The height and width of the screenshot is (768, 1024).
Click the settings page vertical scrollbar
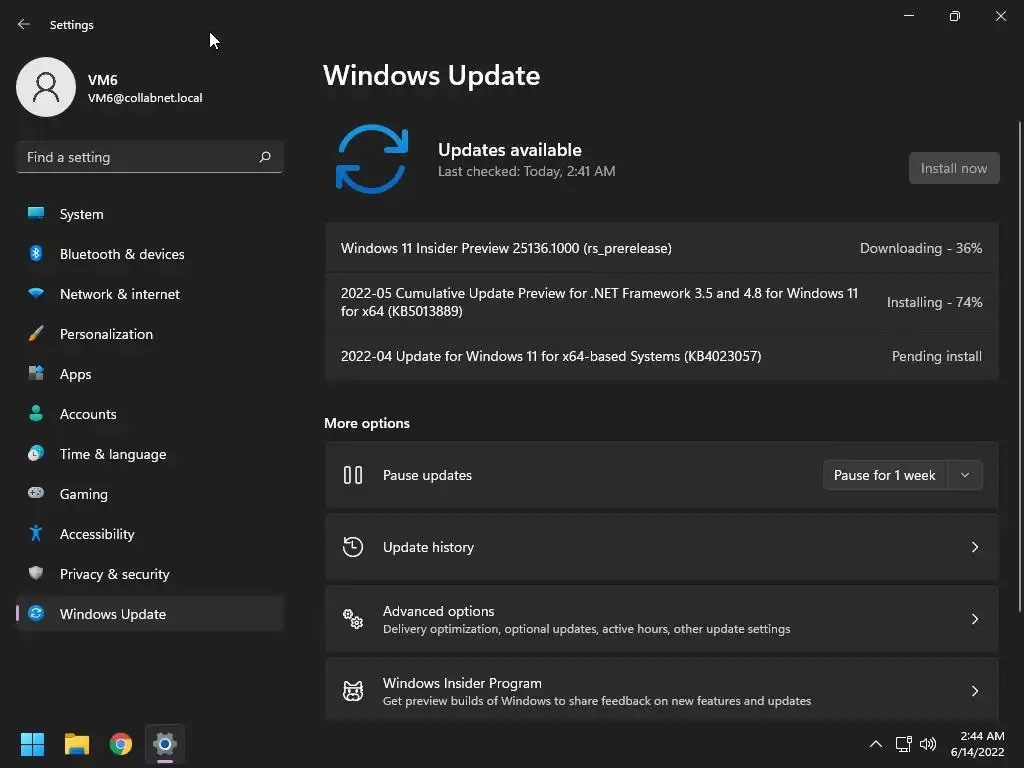coord(1019,366)
